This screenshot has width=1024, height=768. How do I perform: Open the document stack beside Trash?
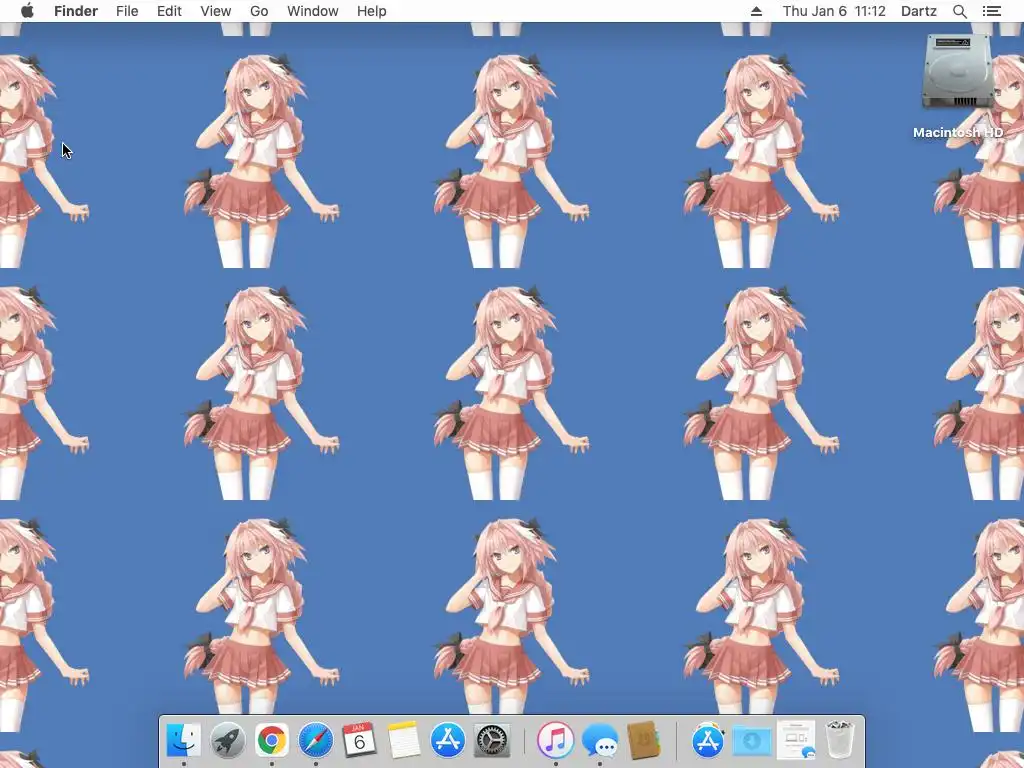pos(795,741)
